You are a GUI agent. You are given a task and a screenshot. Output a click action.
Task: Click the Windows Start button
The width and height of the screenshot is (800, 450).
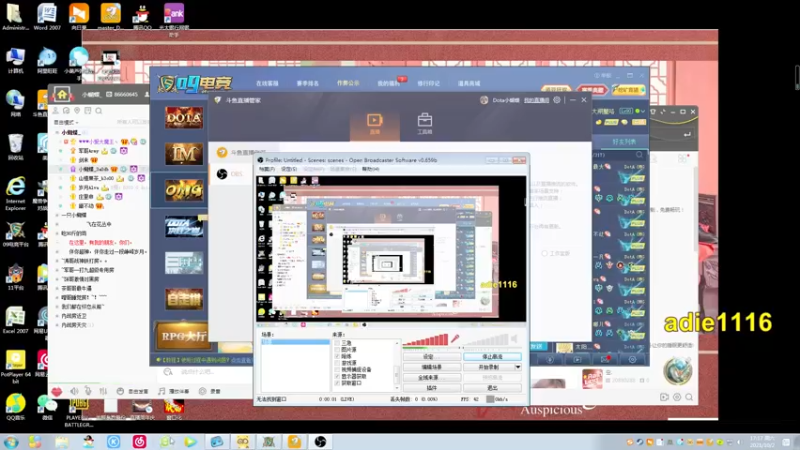[x=11, y=442]
